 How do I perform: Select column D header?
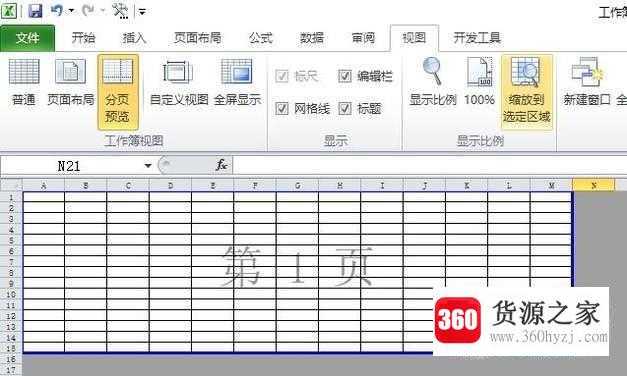[x=170, y=186]
